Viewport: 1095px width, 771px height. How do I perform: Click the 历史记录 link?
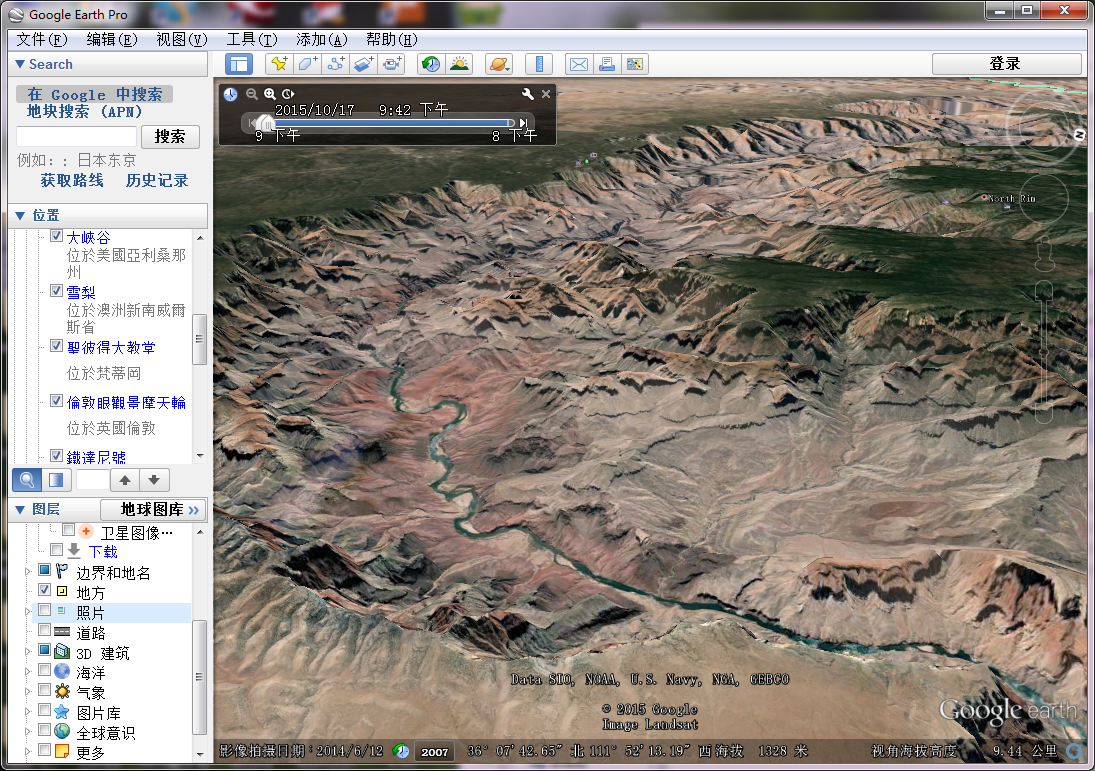[157, 181]
